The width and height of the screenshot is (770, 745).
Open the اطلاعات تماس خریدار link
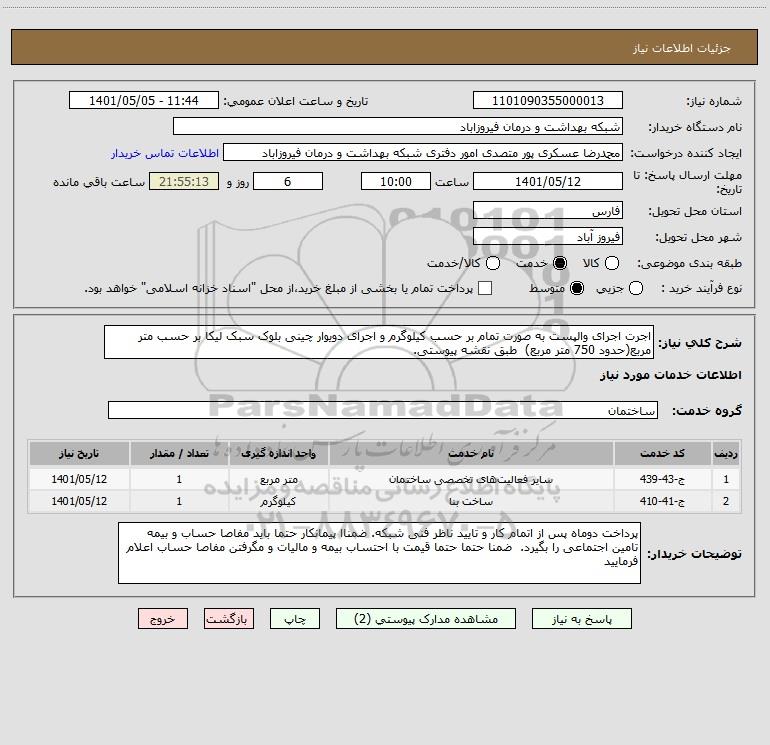click(165, 153)
